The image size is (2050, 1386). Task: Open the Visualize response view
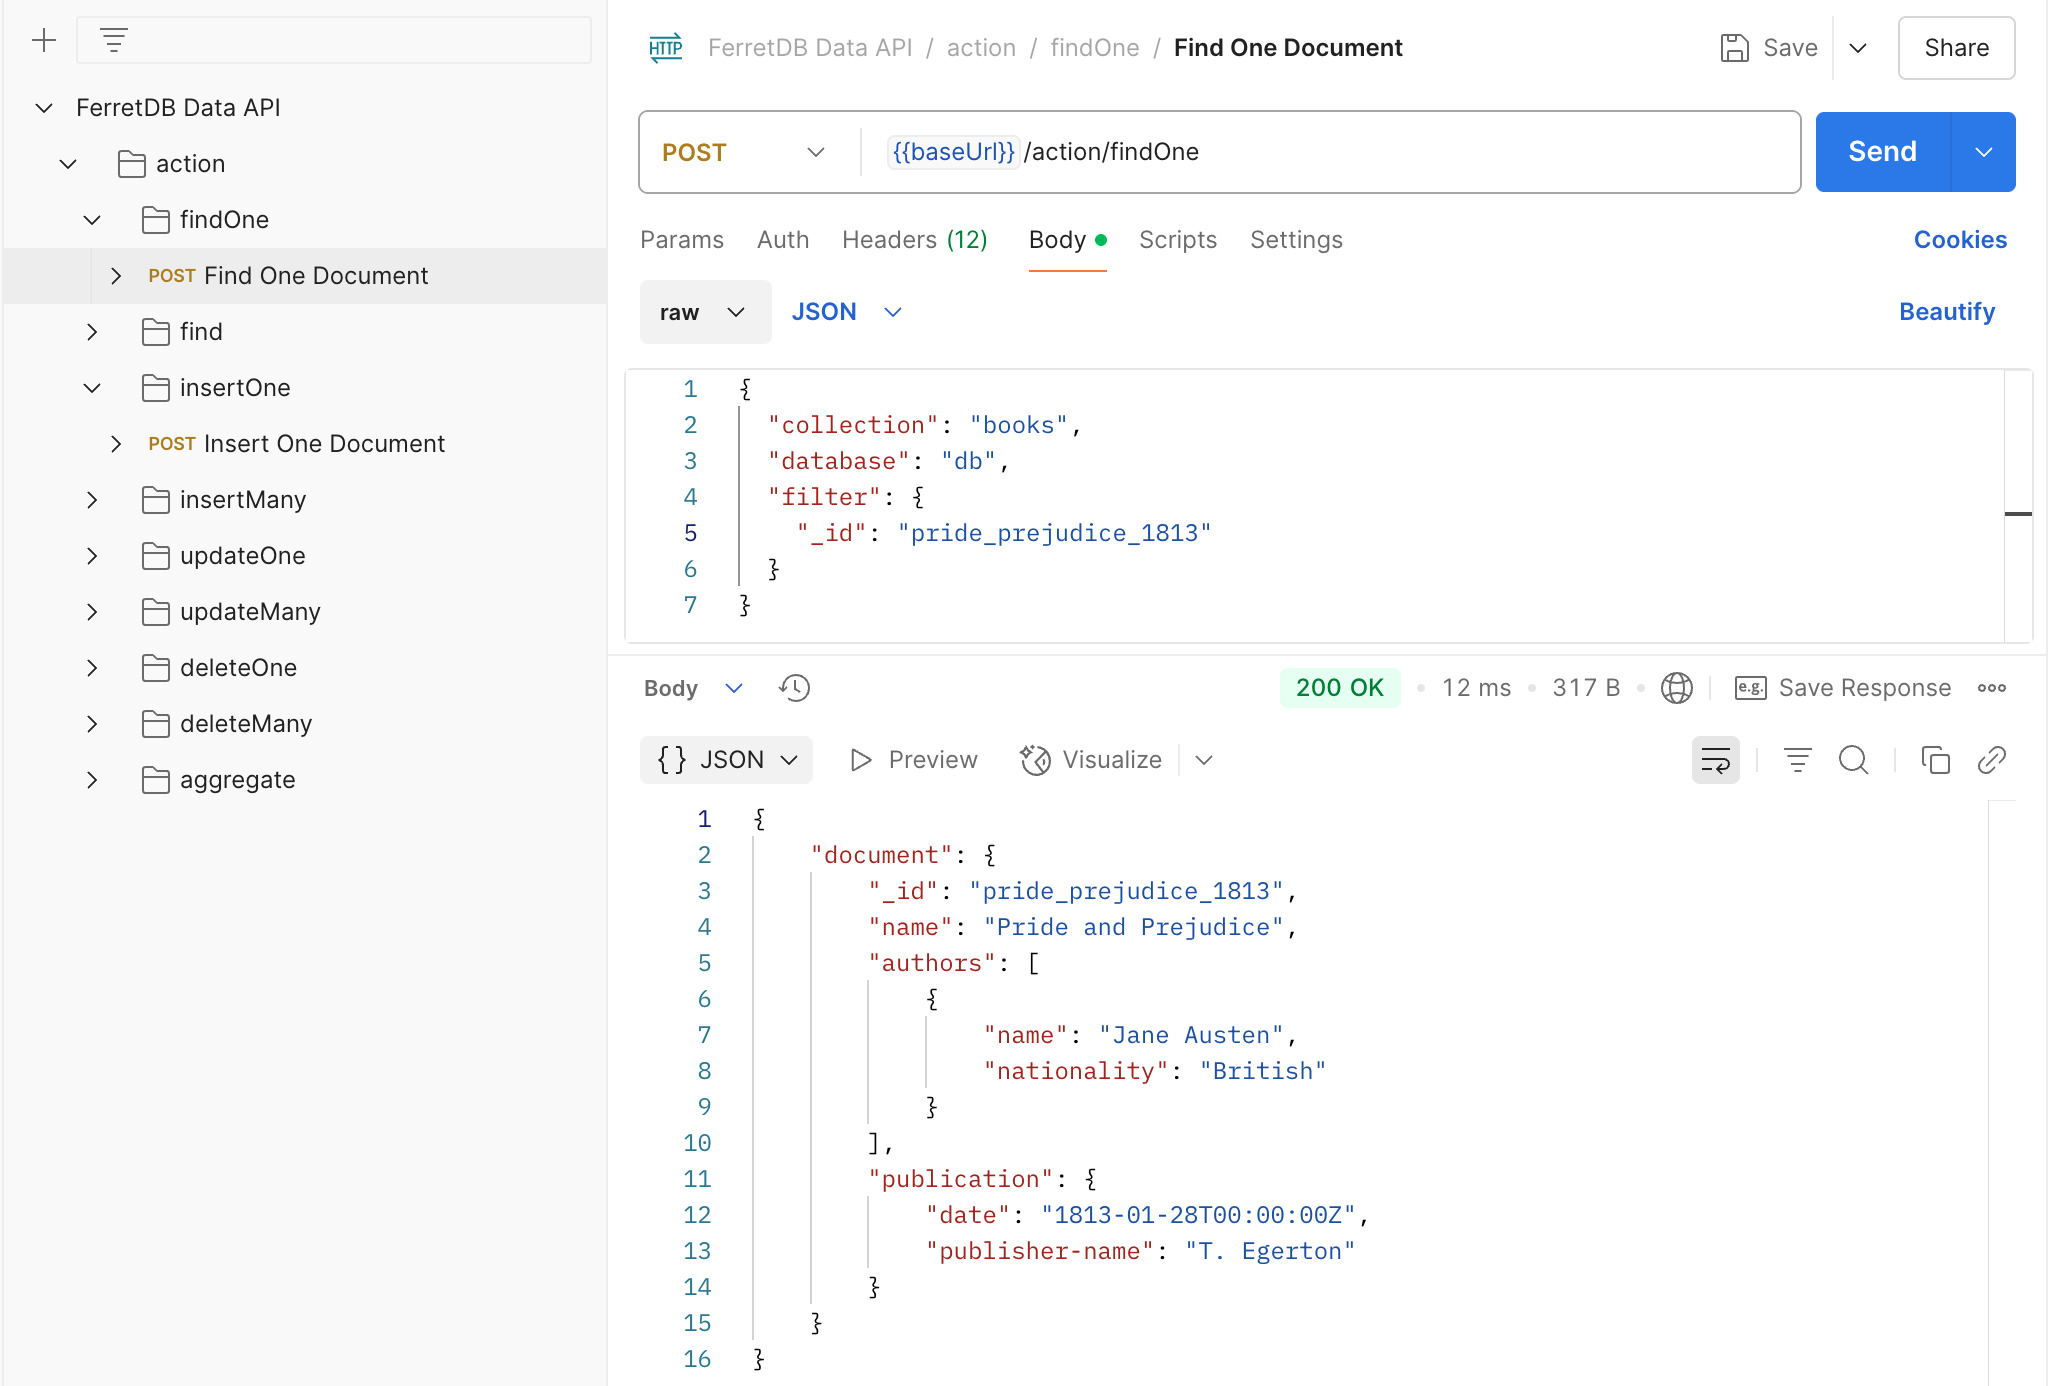point(1091,760)
